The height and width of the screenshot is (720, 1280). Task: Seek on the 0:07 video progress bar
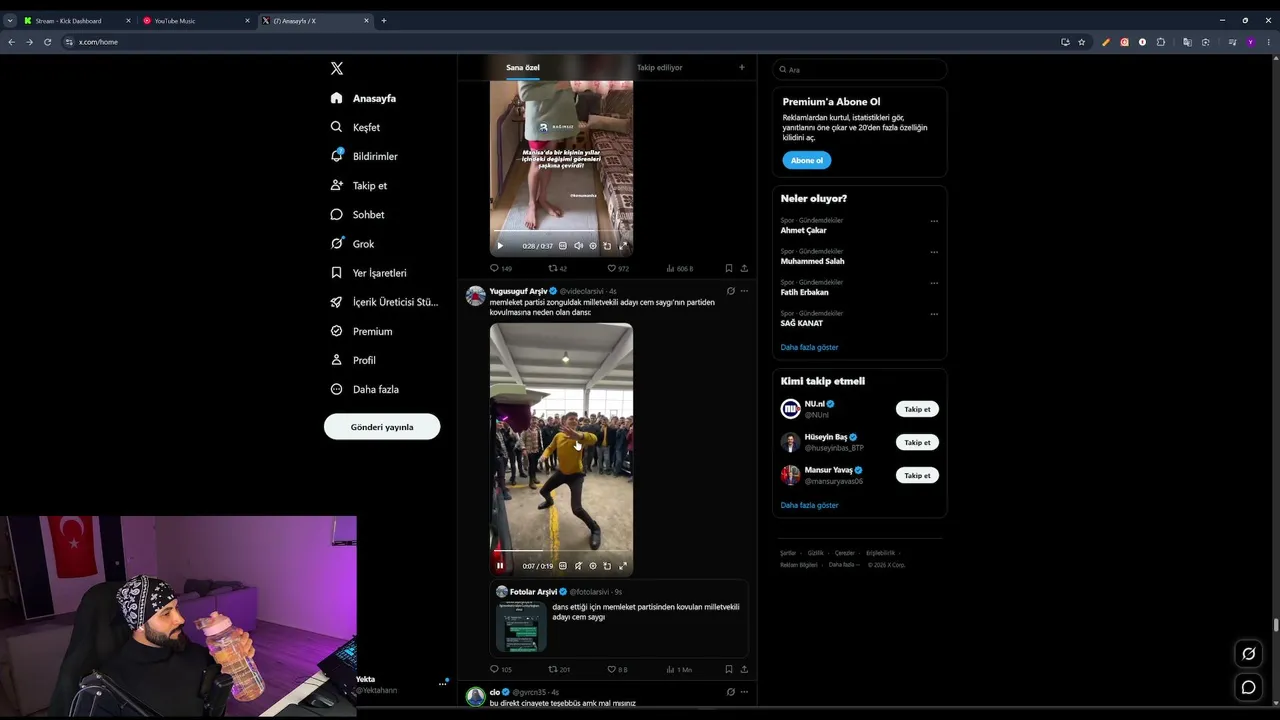click(561, 551)
